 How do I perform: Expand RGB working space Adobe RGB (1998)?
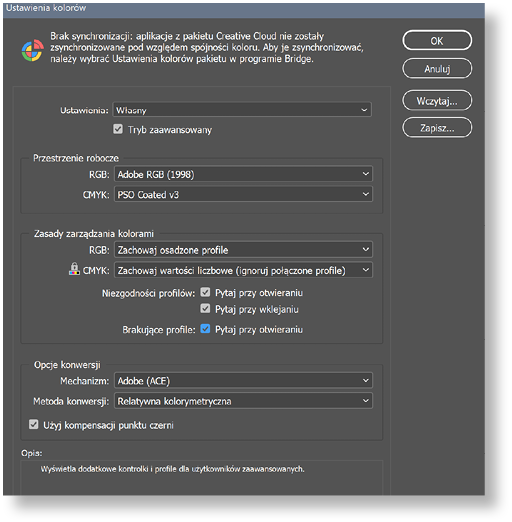click(x=243, y=174)
